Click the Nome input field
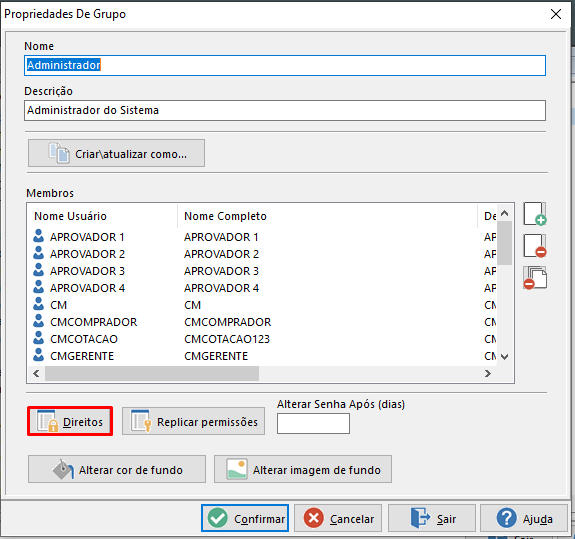The image size is (575, 539). click(285, 66)
